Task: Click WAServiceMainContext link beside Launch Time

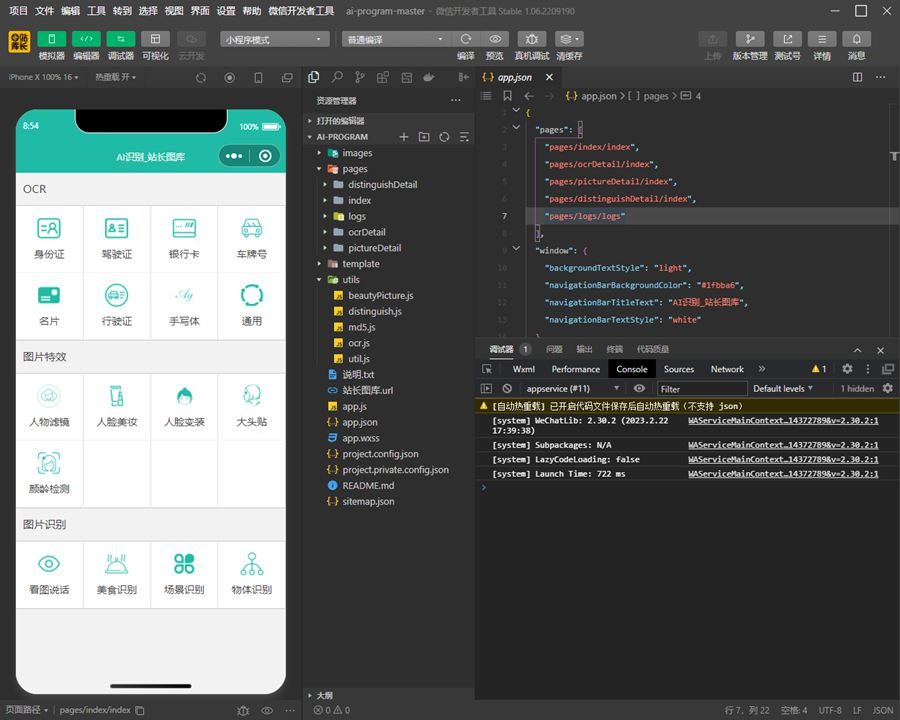Action: (x=783, y=474)
